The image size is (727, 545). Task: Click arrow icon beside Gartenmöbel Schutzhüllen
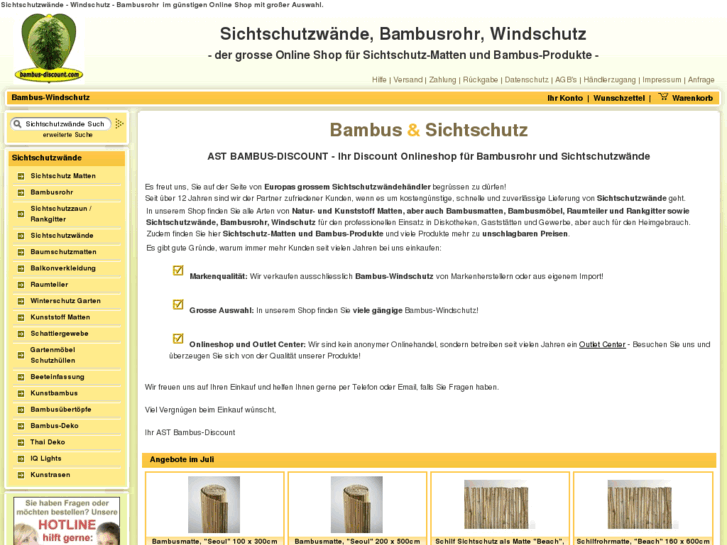(x=20, y=355)
